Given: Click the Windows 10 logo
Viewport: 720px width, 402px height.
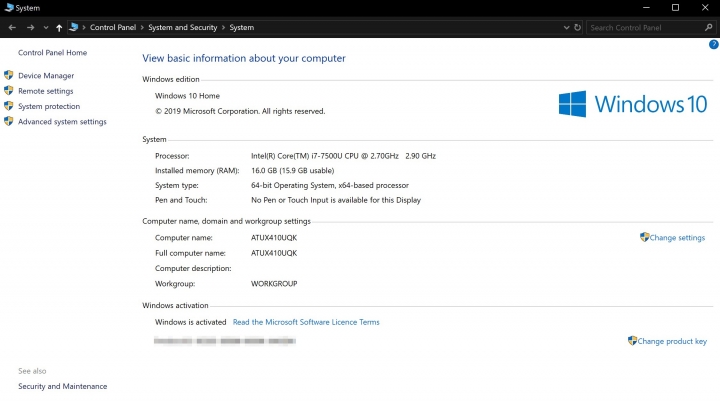Looking at the screenshot, I should coord(633,104).
